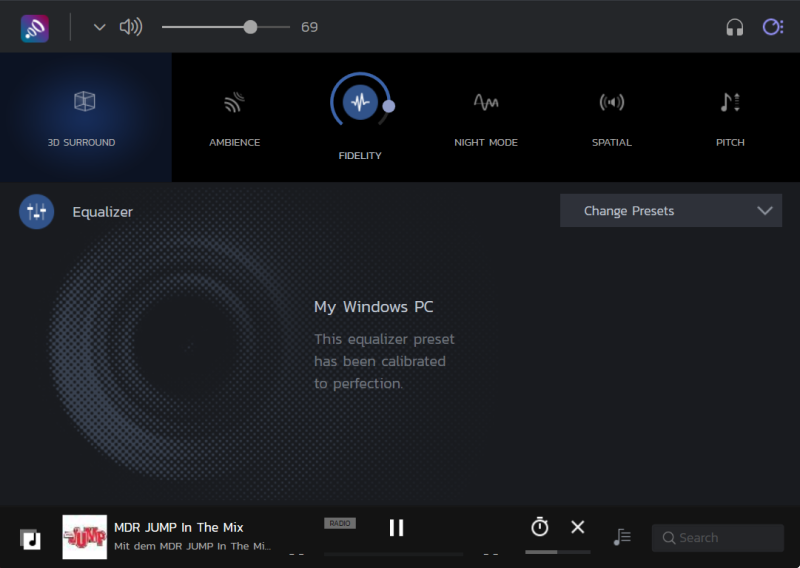Open the playlist queue icon

point(622,537)
